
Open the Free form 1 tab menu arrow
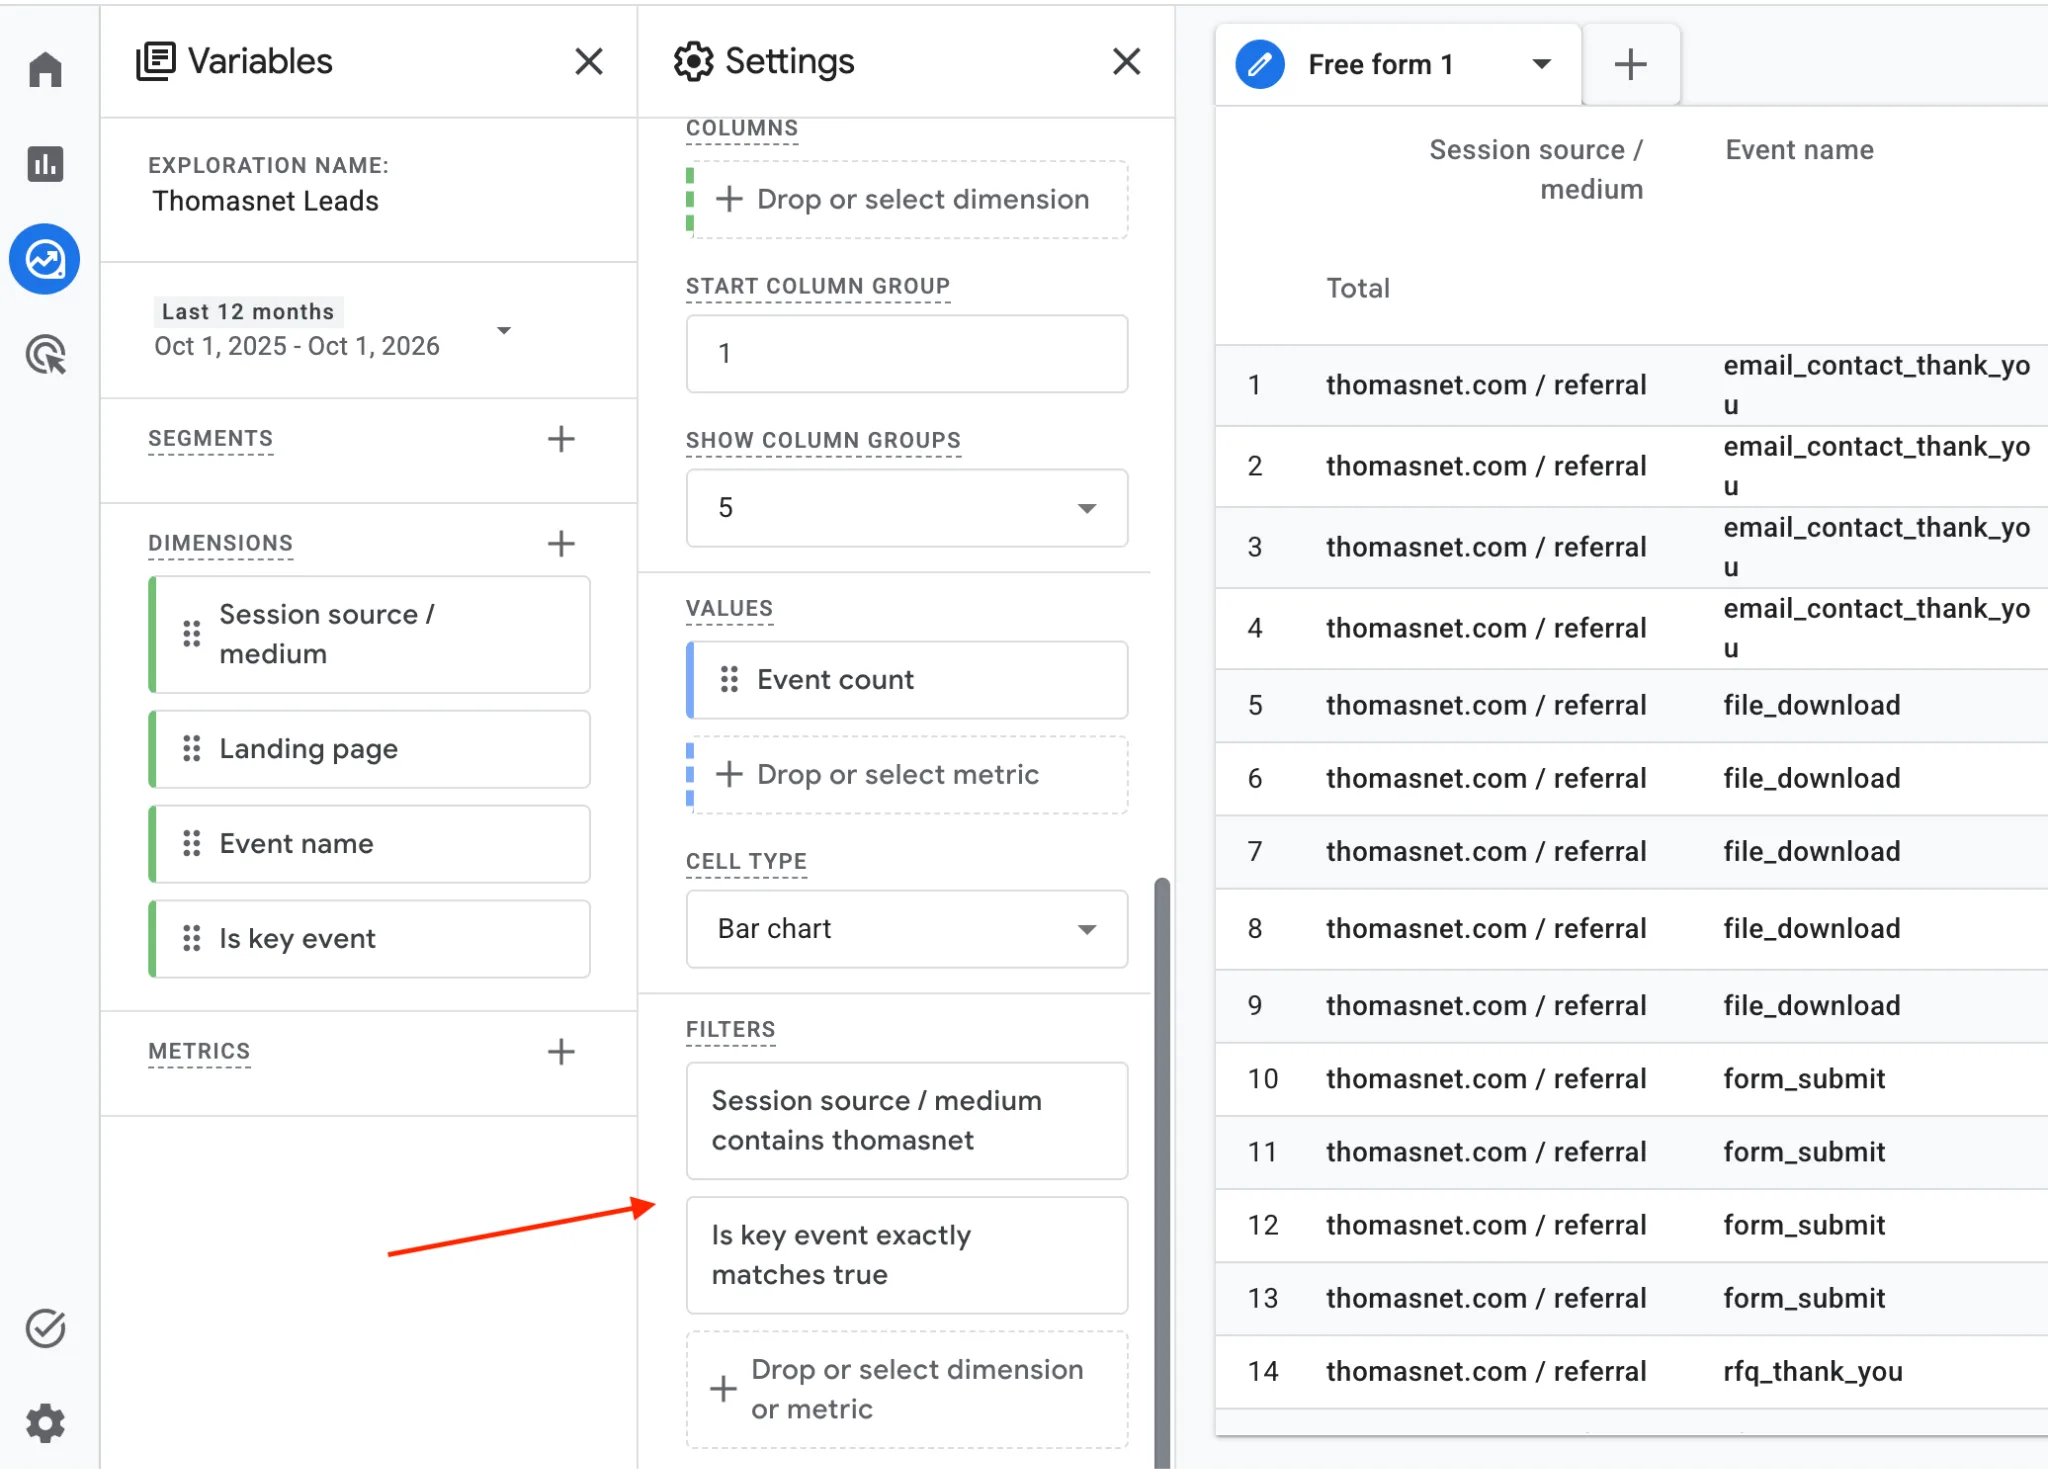click(x=1541, y=64)
